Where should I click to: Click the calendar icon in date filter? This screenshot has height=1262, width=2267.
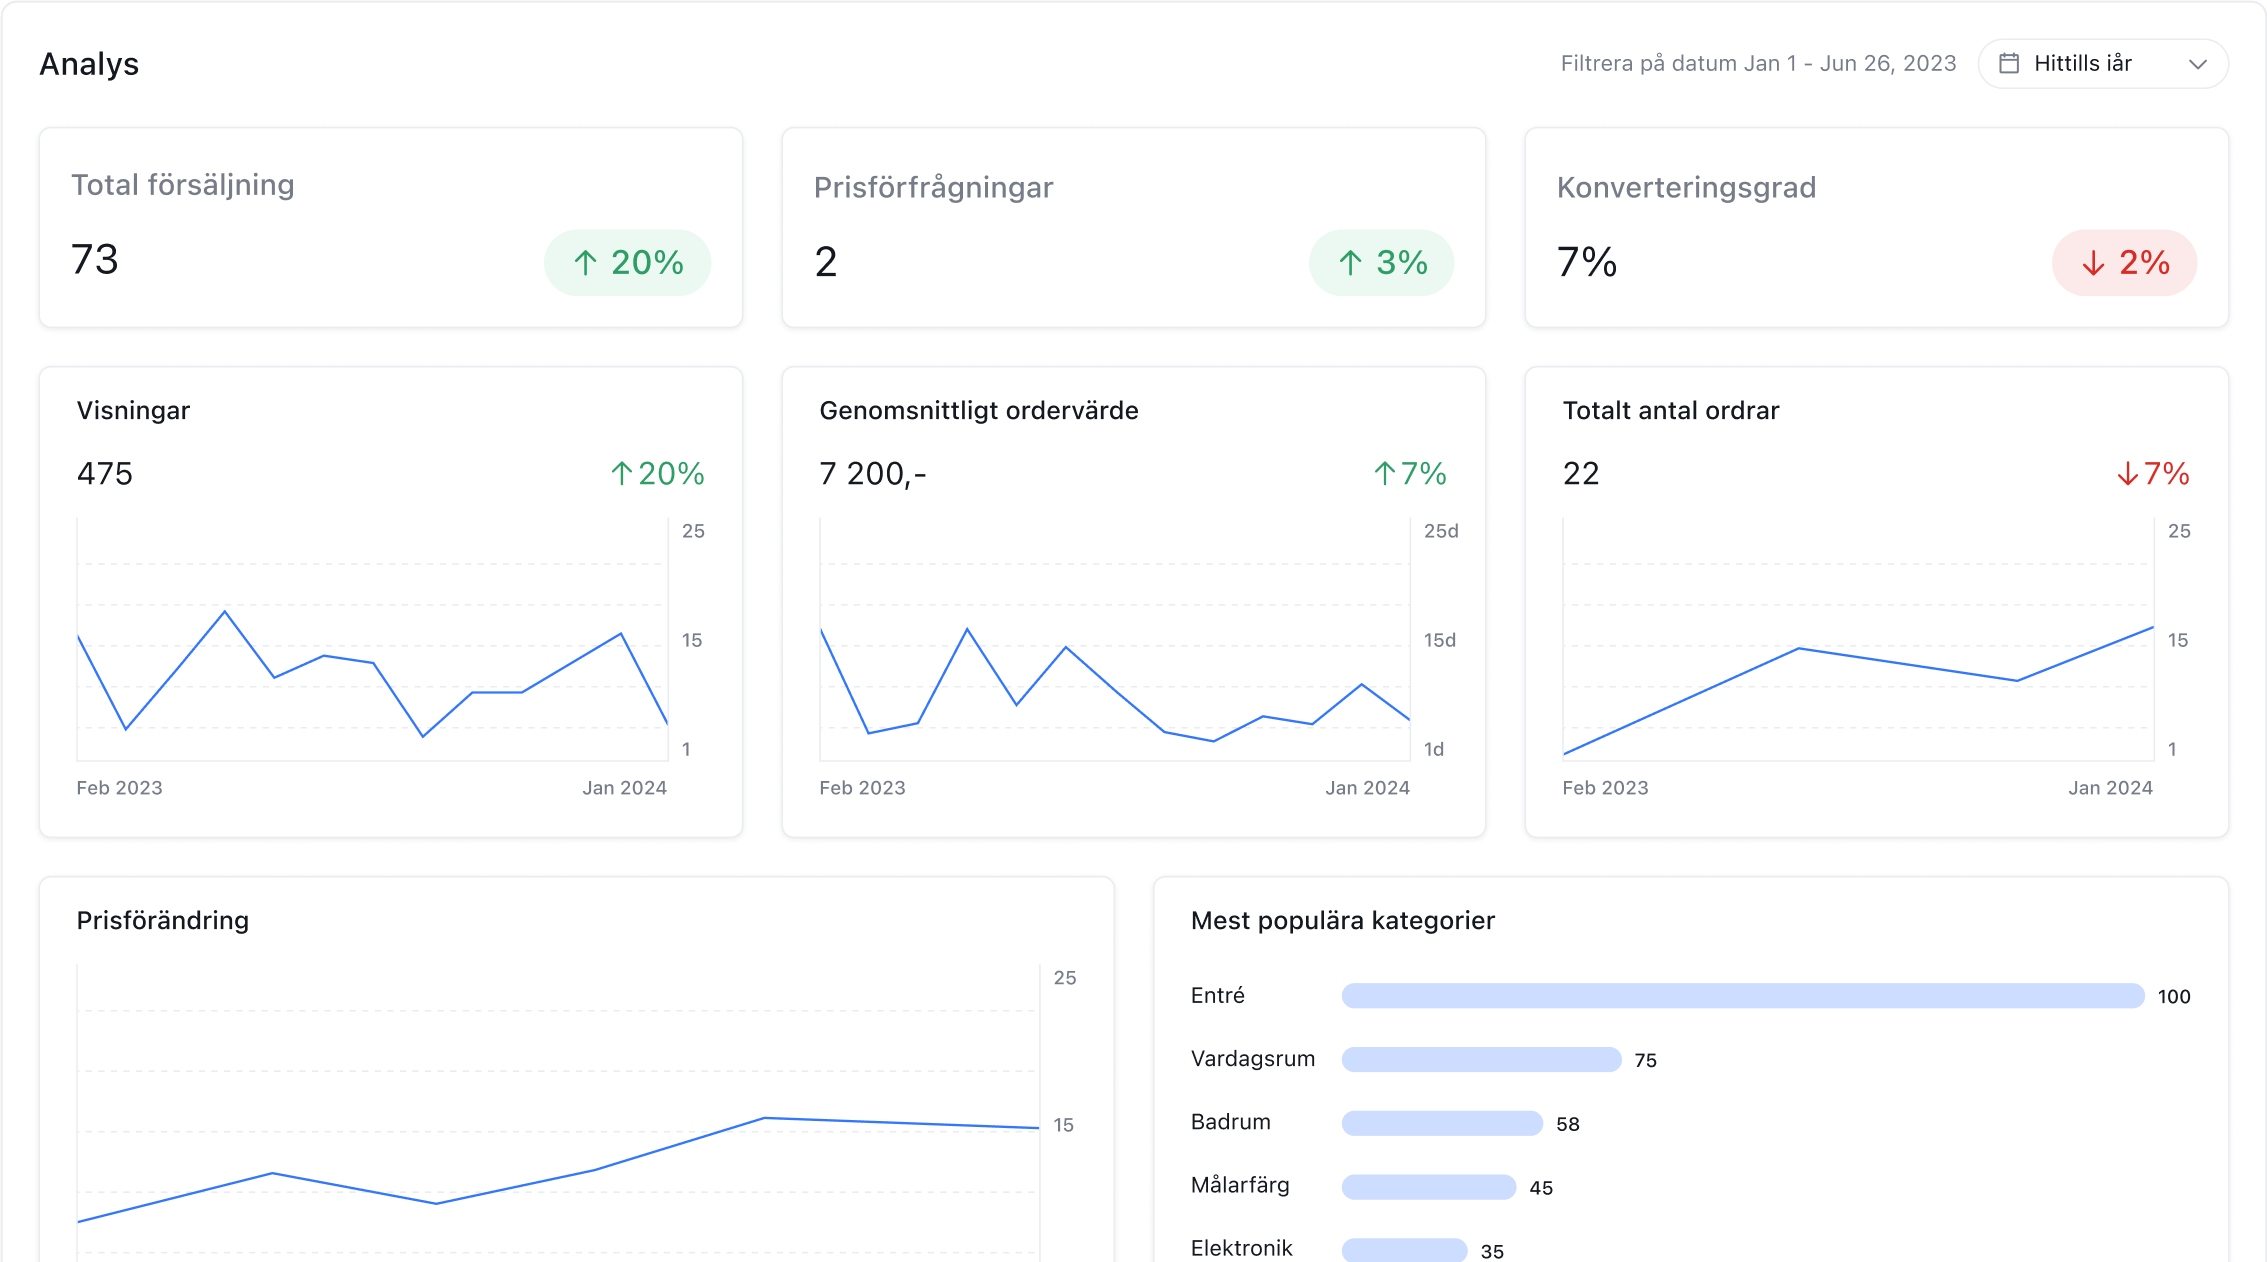(2008, 64)
